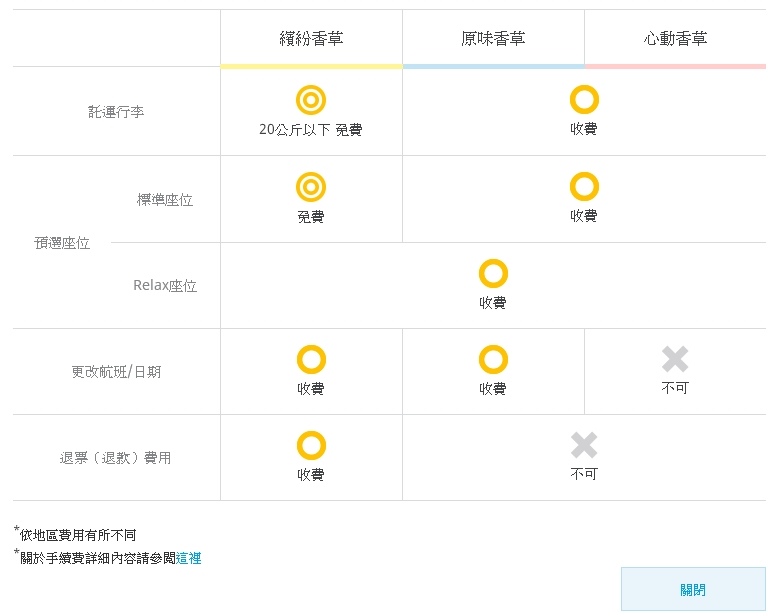Click double-circle icon for 託運行李 free baggage

tap(311, 100)
